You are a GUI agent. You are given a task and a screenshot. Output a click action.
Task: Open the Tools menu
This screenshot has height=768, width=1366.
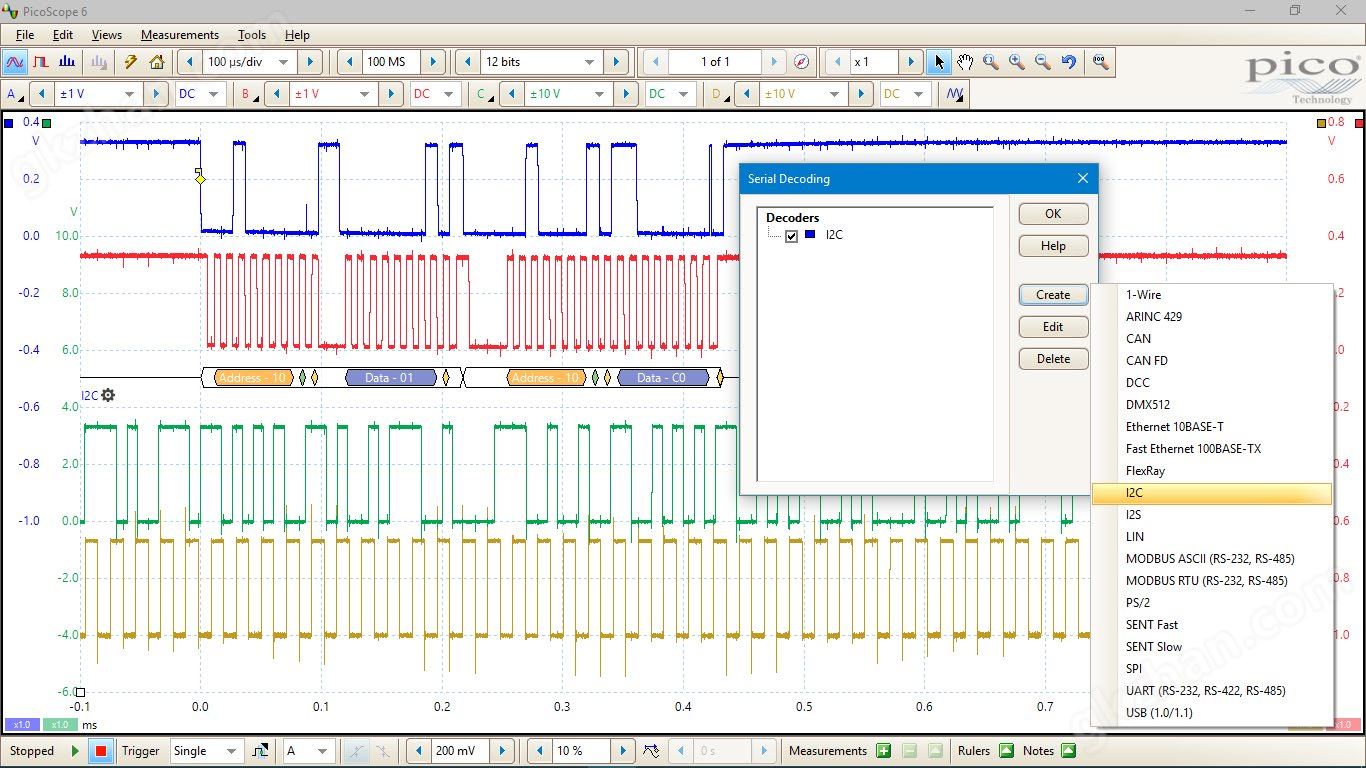[x=252, y=35]
